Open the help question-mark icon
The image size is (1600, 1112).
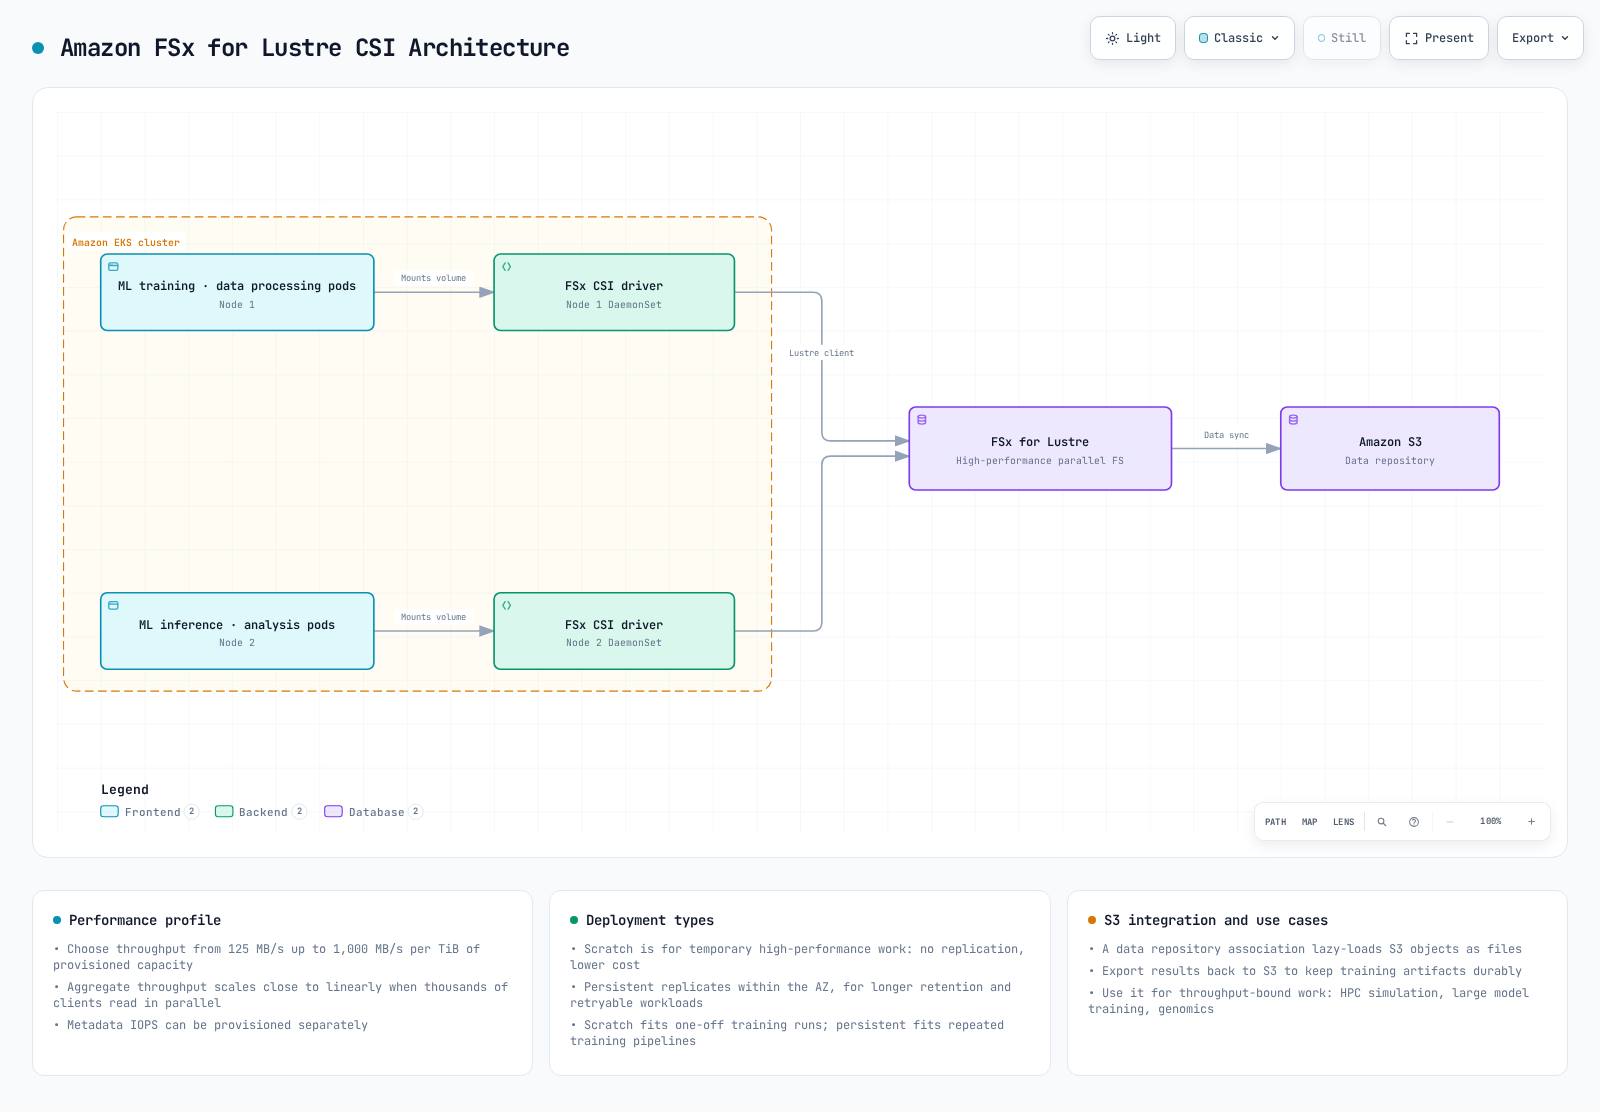click(1414, 822)
